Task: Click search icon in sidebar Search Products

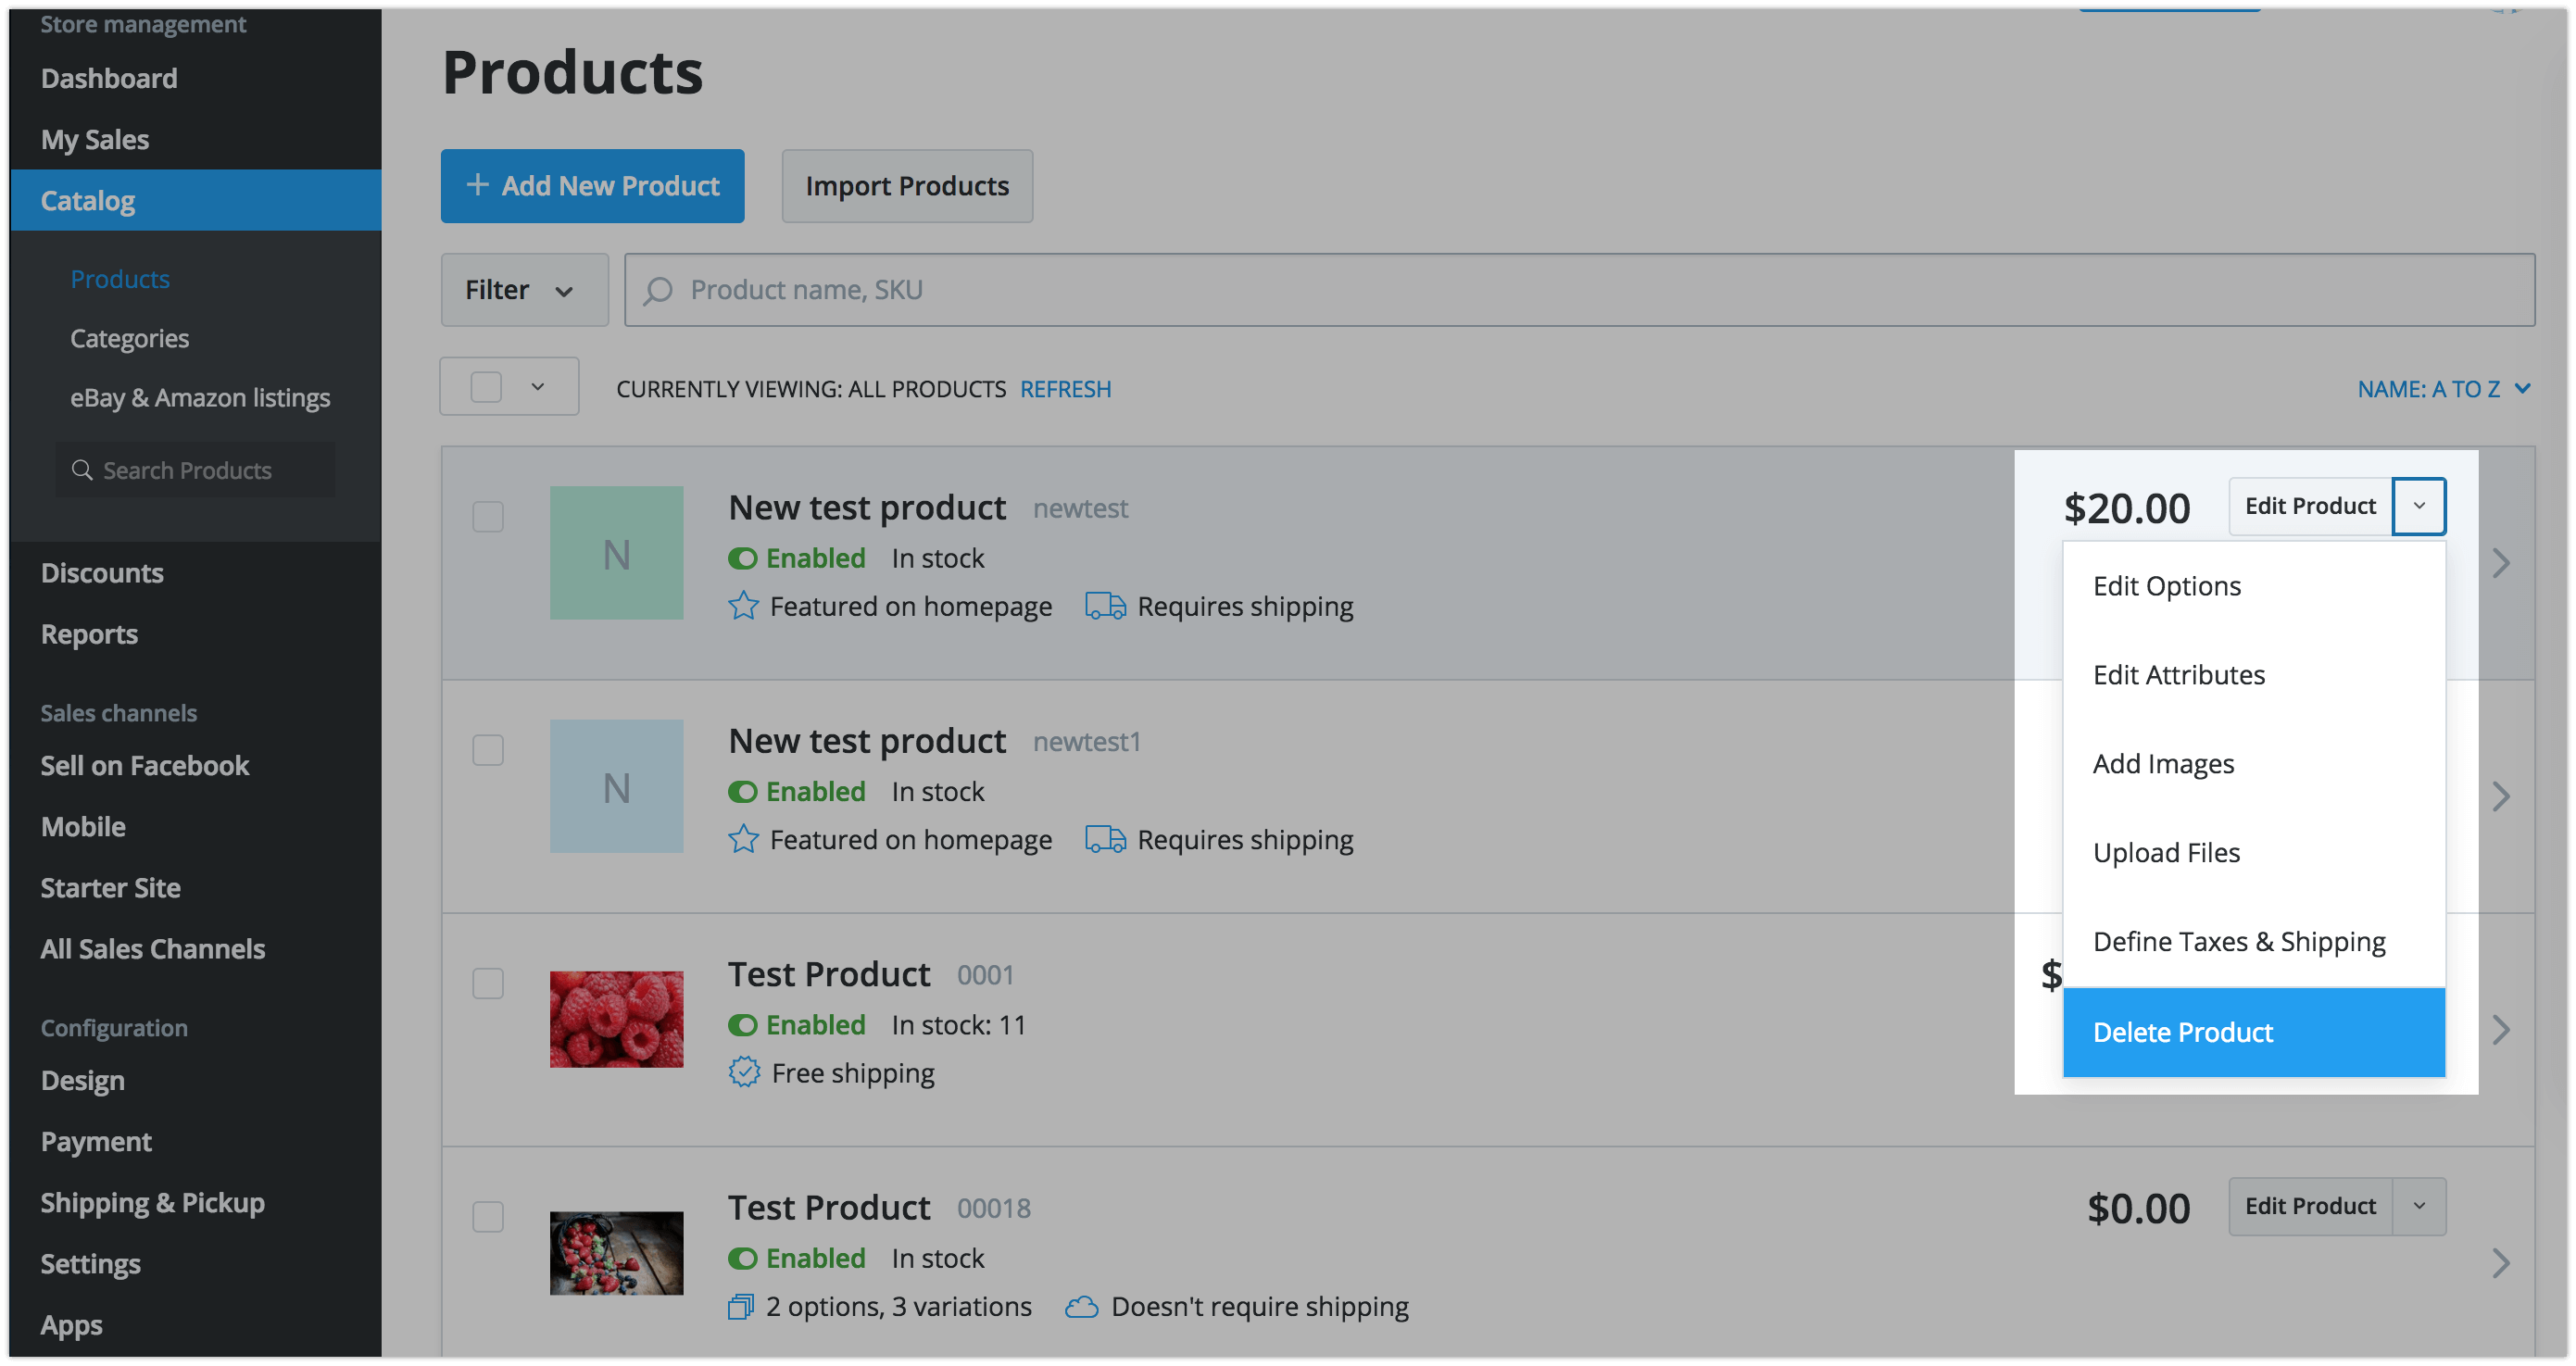Action: 82,470
